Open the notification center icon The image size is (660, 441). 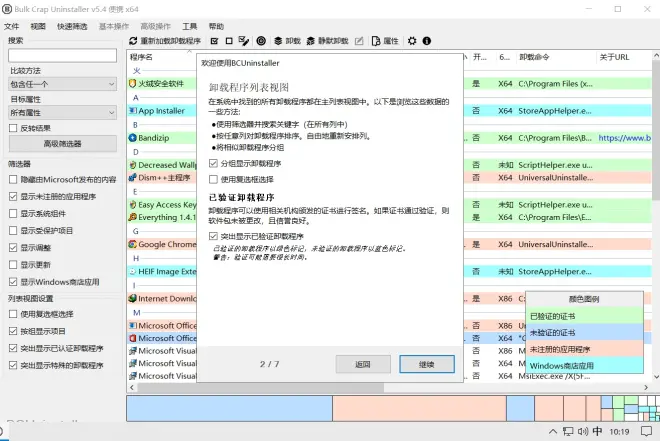pyautogui.click(x=646, y=431)
